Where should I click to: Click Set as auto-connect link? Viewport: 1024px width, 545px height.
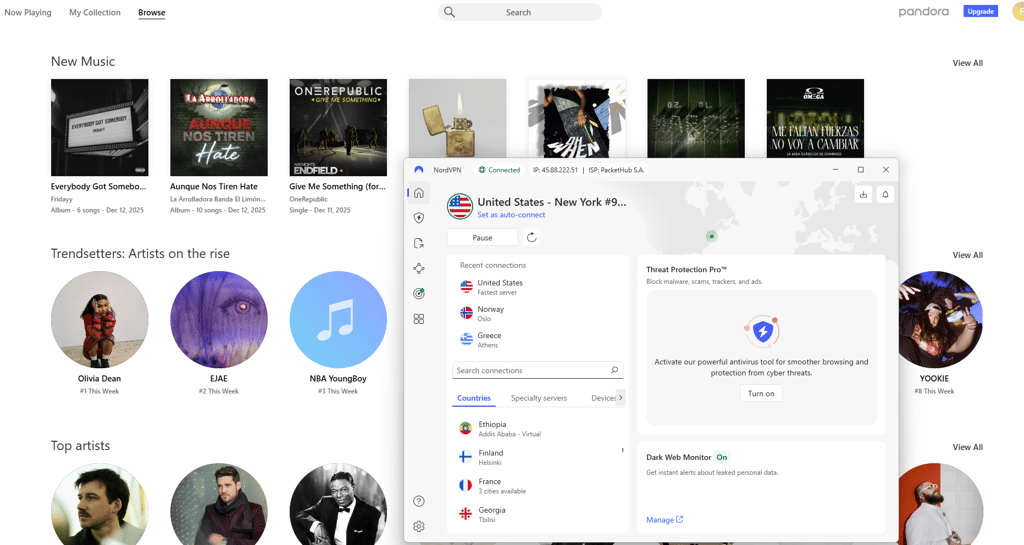pos(511,215)
